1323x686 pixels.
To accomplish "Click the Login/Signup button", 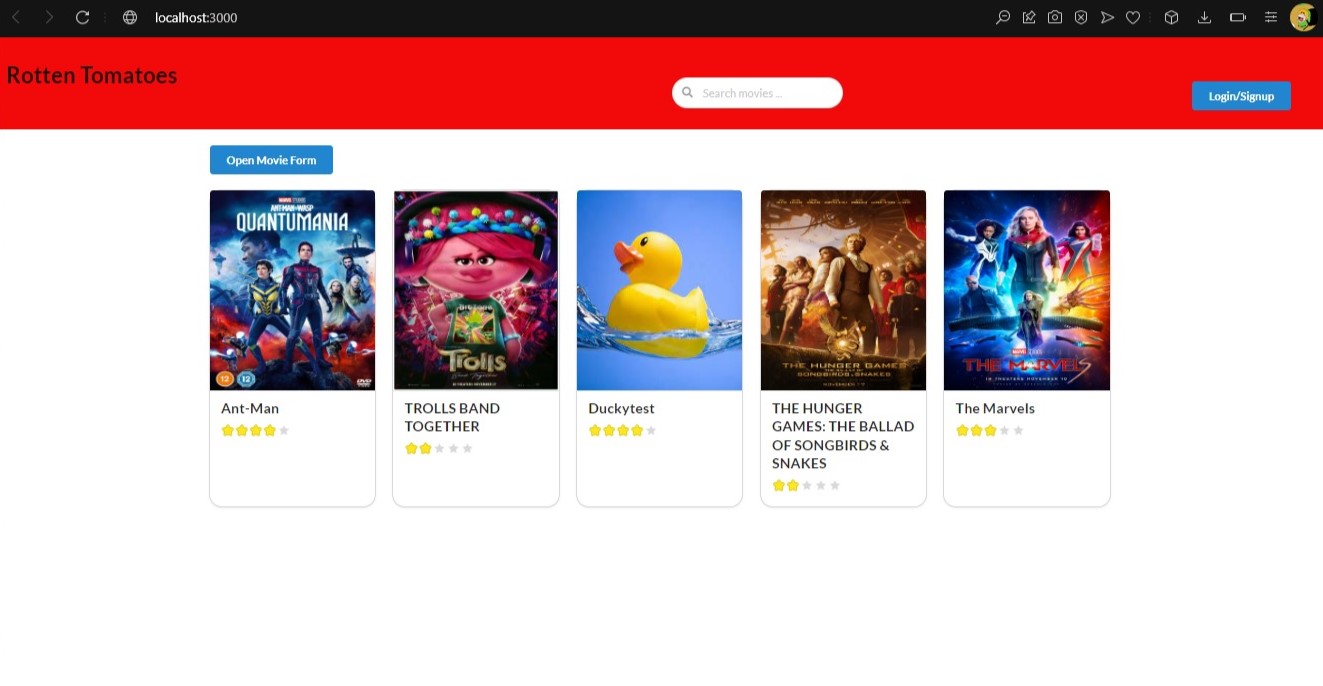I will click(x=1241, y=96).
